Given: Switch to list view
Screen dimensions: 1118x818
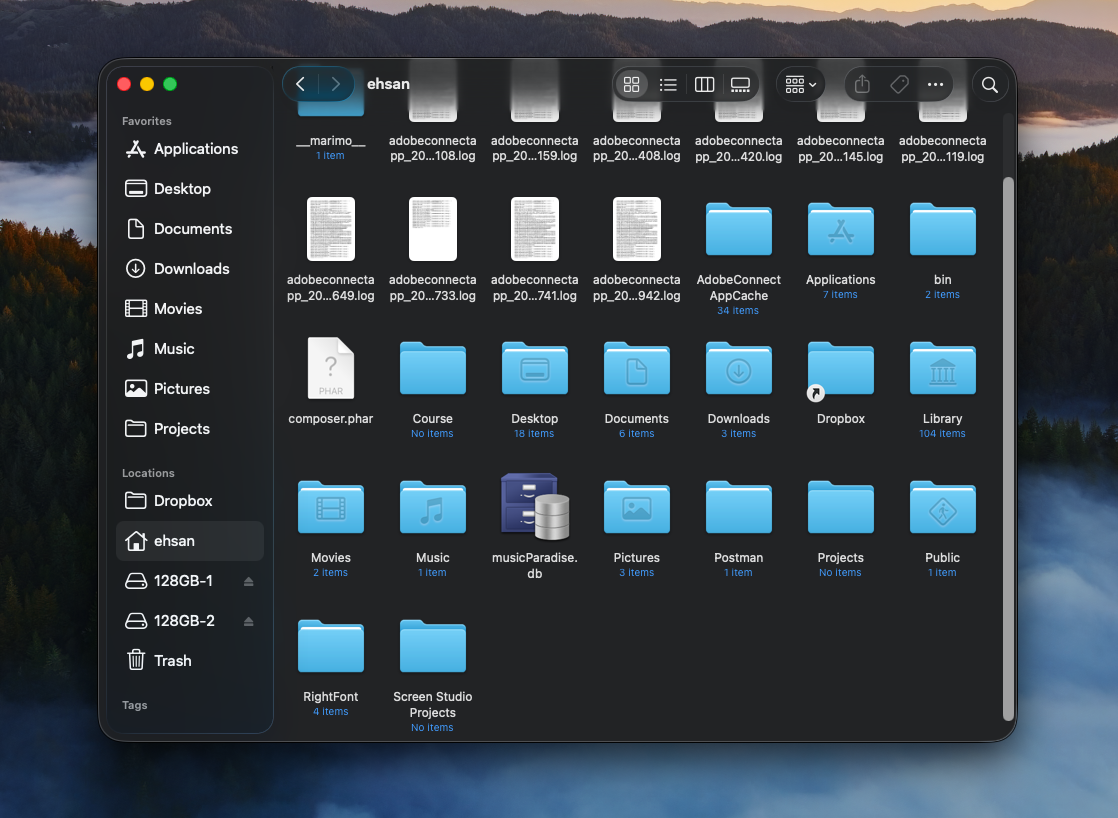Looking at the screenshot, I should tap(668, 85).
